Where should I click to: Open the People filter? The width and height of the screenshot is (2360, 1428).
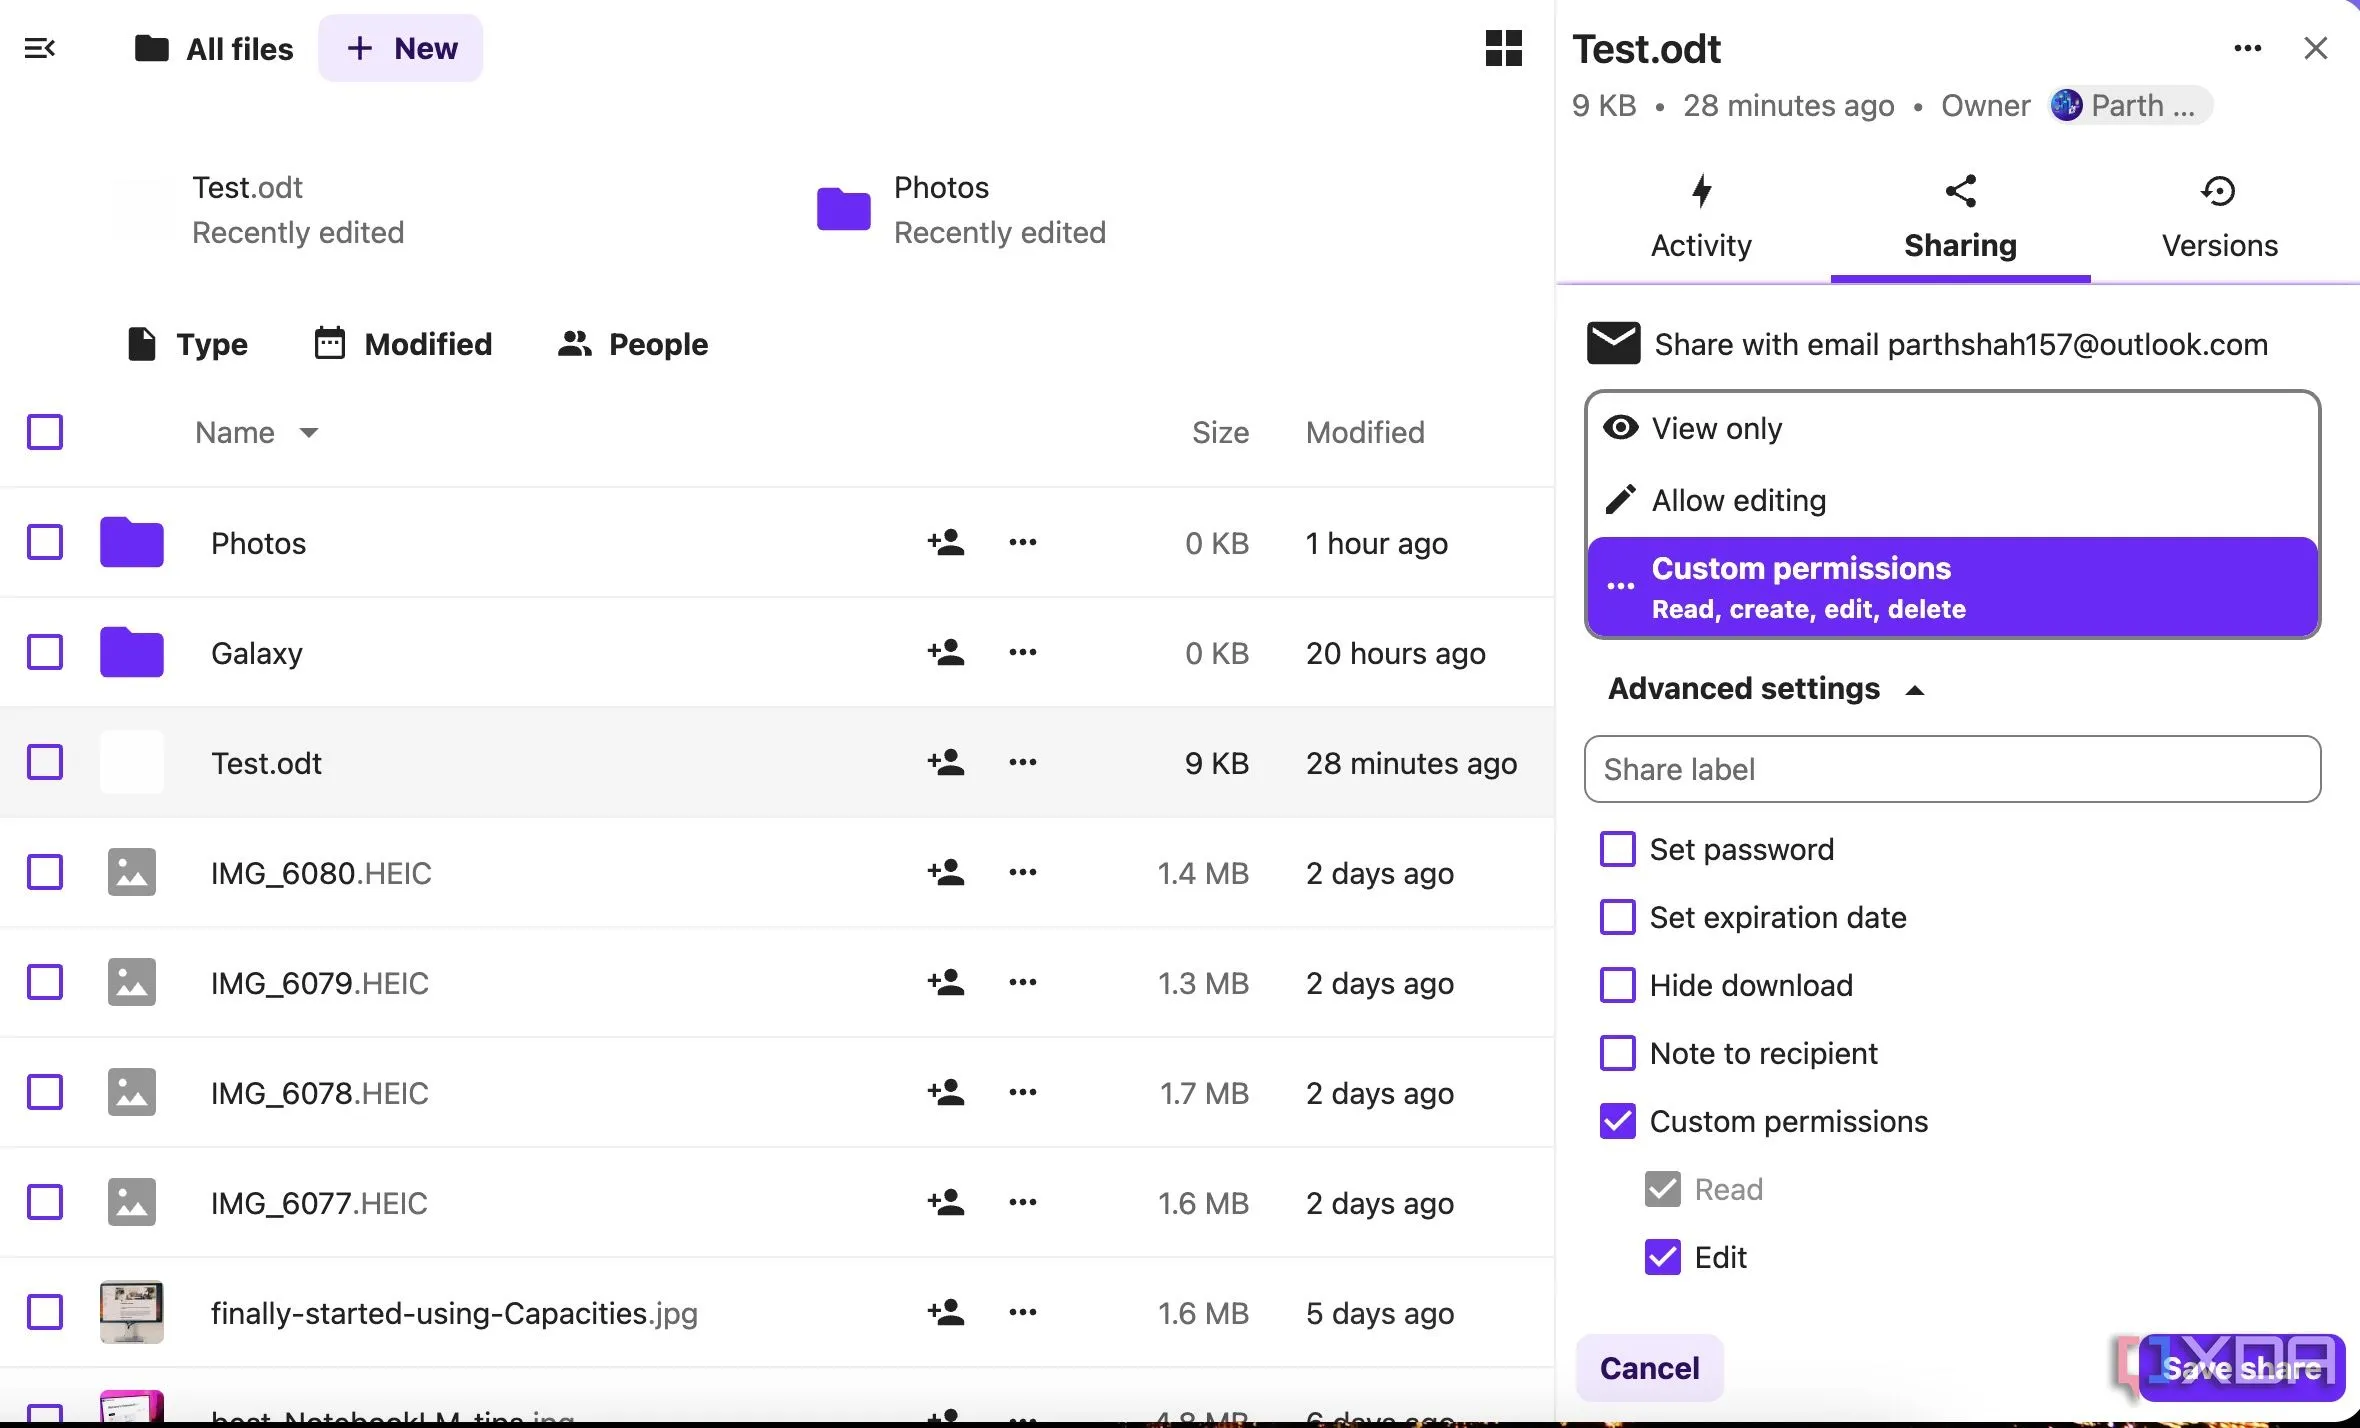click(x=631, y=344)
